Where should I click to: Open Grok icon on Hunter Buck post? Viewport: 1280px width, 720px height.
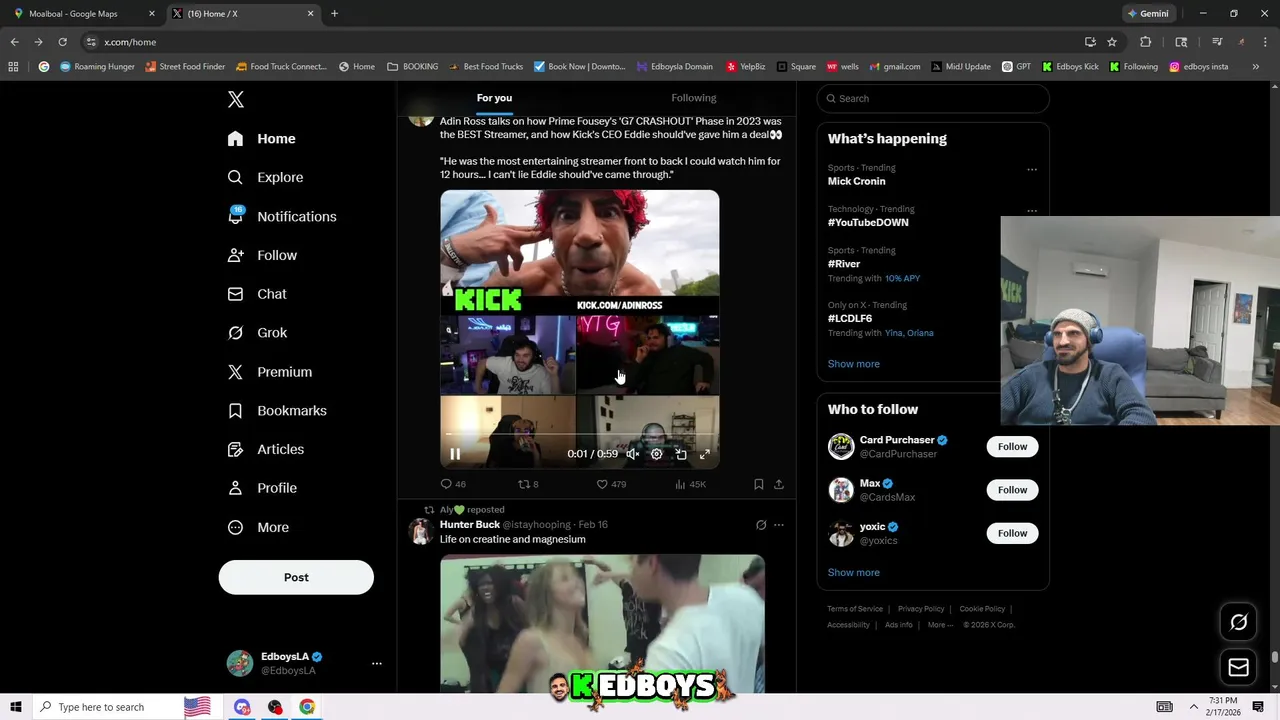761,525
